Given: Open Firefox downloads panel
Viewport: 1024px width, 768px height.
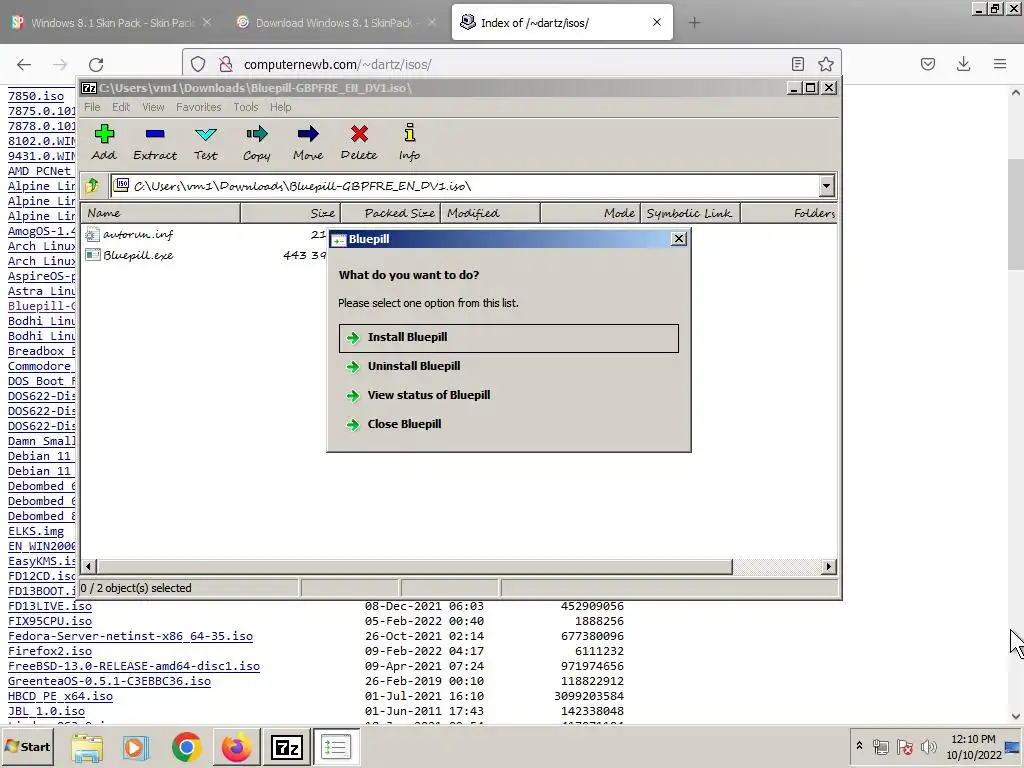Looking at the screenshot, I should [x=963, y=64].
